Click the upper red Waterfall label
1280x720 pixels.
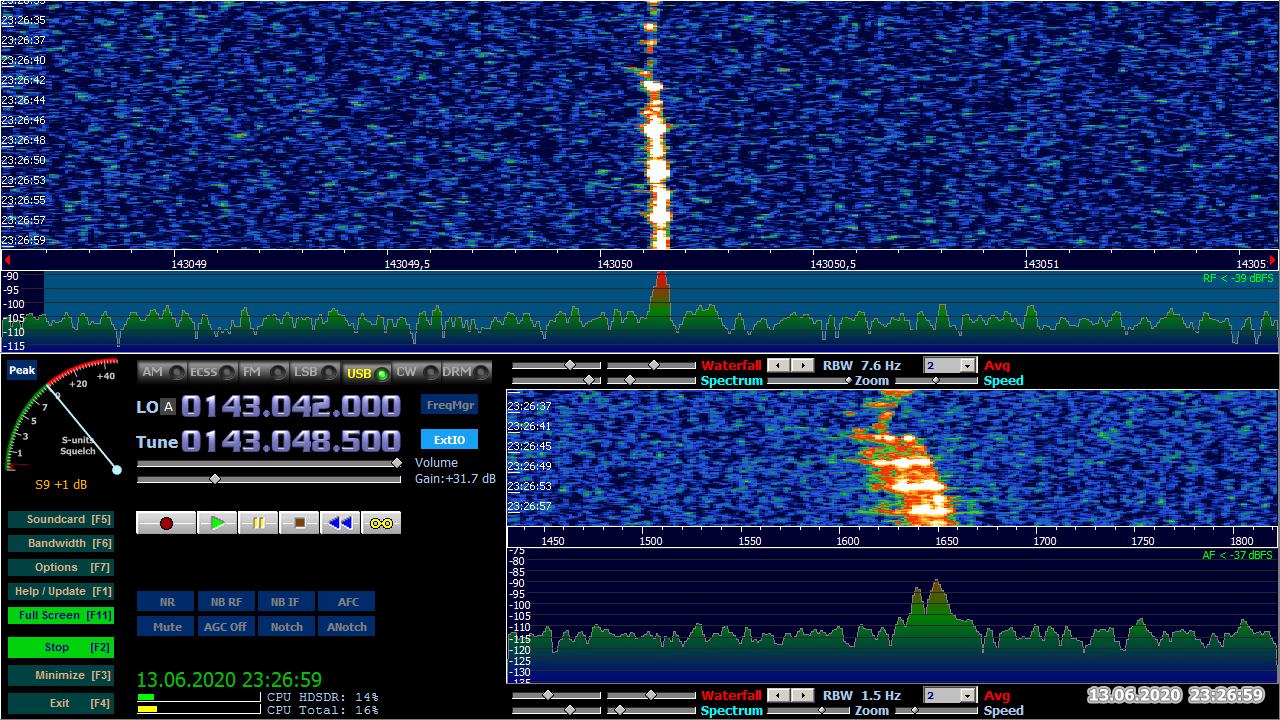pos(731,366)
